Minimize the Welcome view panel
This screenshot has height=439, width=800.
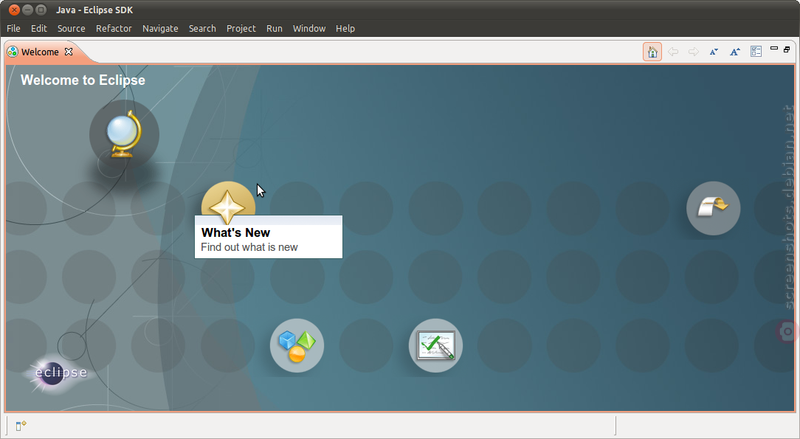[x=774, y=48]
